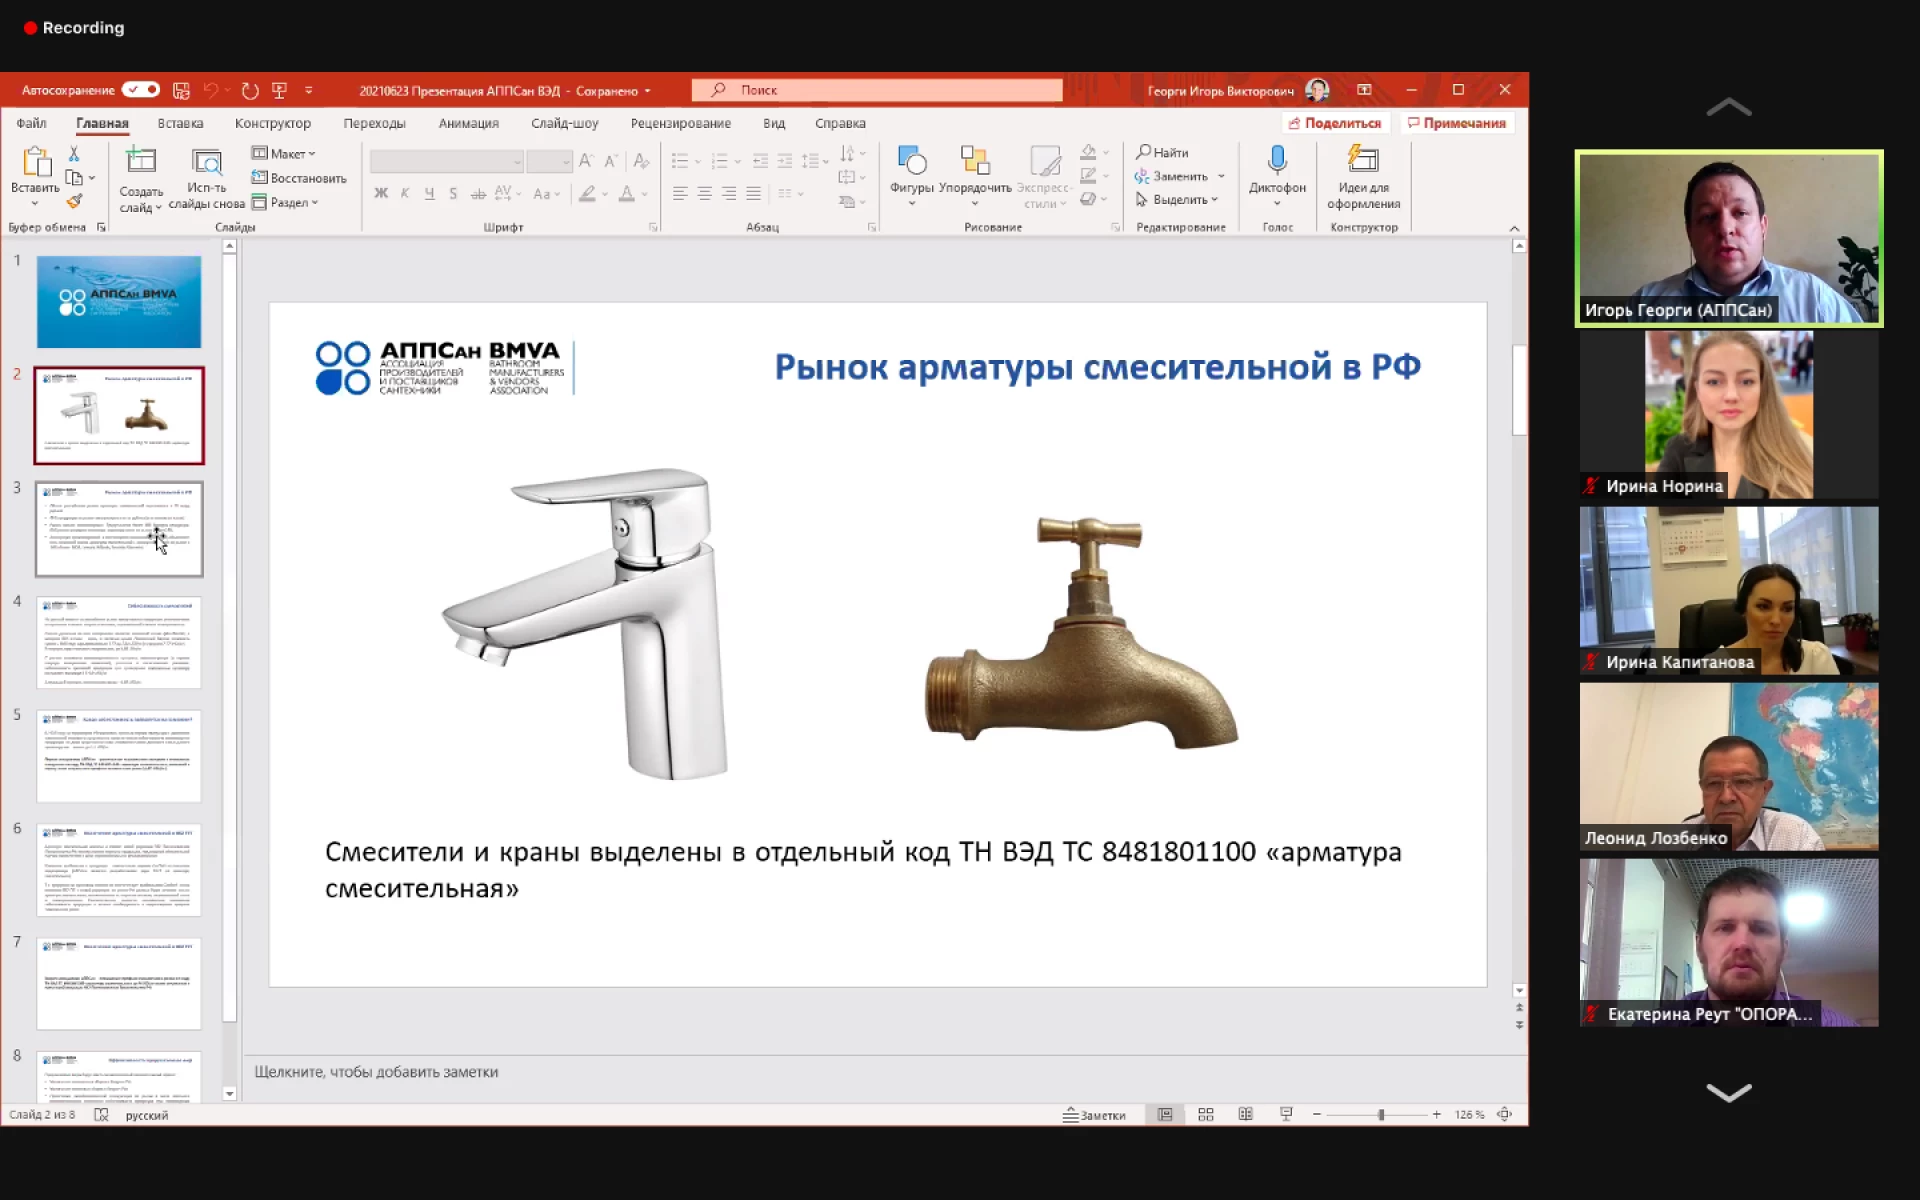Click the Reset (Восстановить) button

298,178
